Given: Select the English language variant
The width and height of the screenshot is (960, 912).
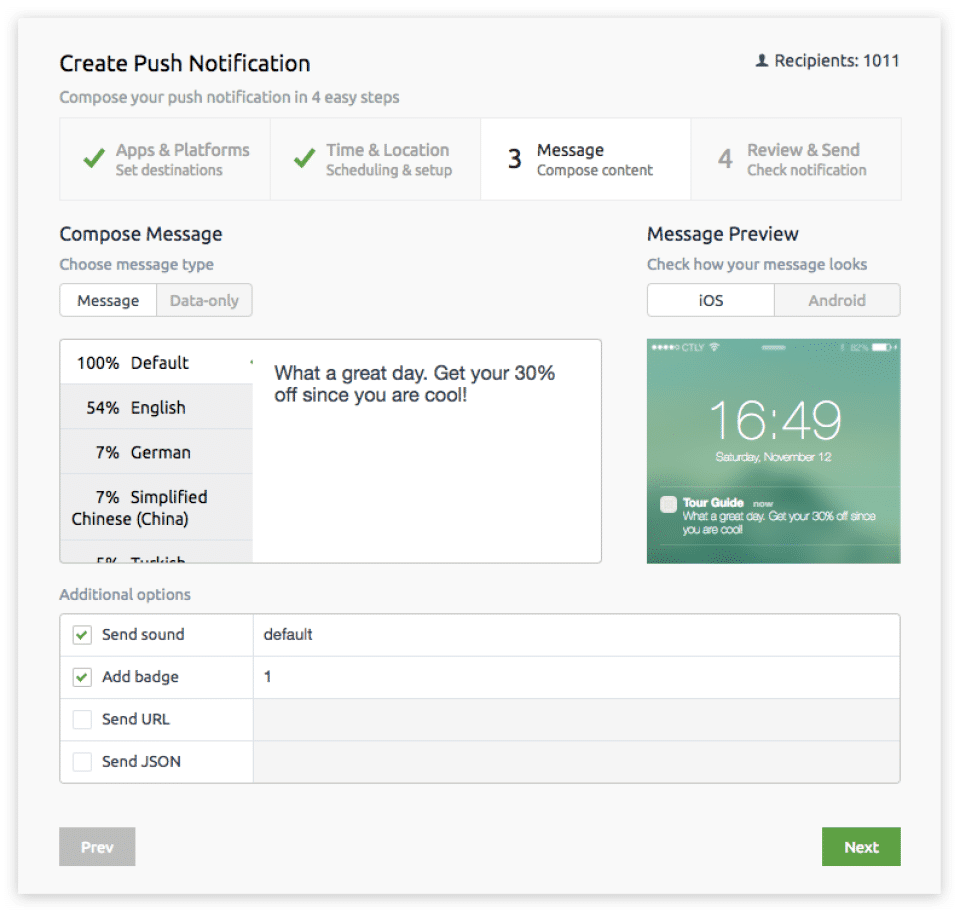Looking at the screenshot, I should click(x=157, y=407).
